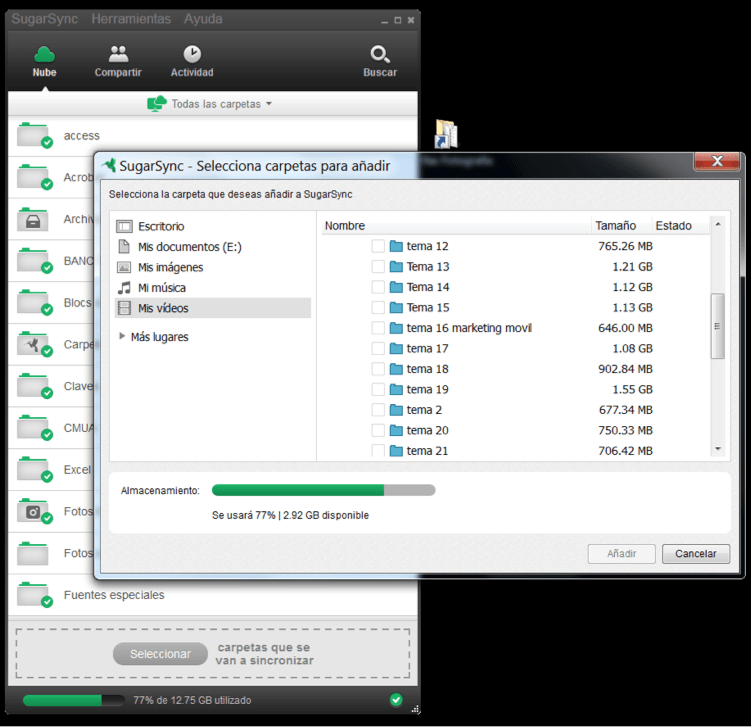Click the Acrobat folder icon in main window

[34, 177]
